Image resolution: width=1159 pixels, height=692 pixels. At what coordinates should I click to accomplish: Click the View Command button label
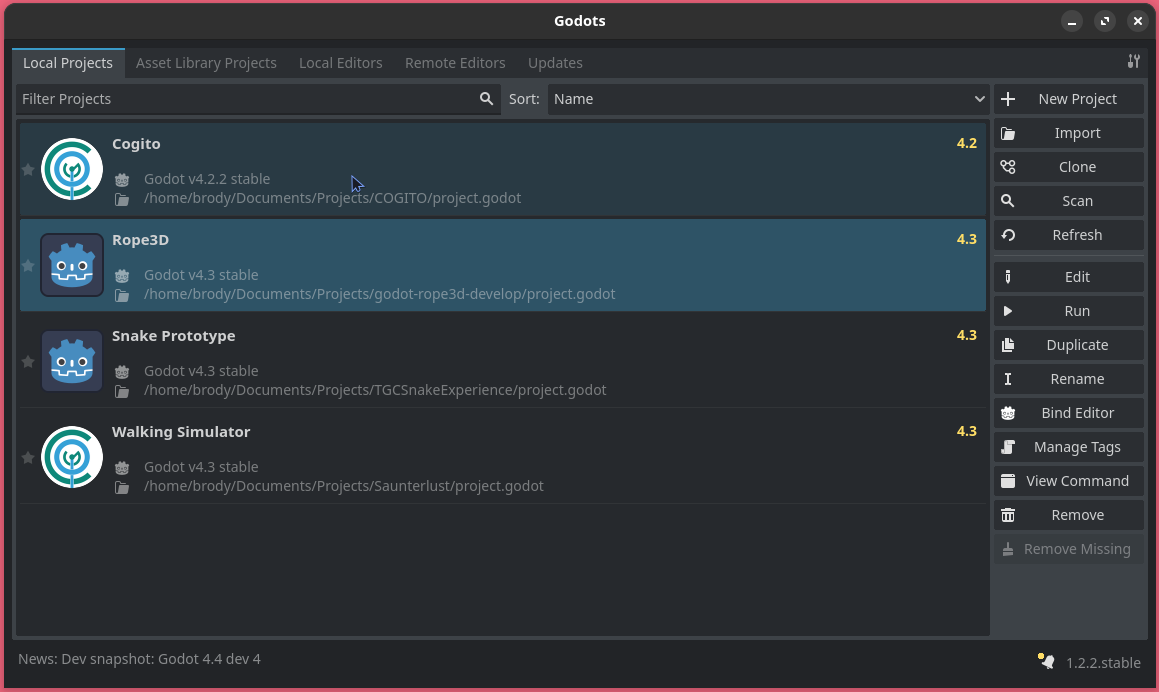[x=1077, y=481]
